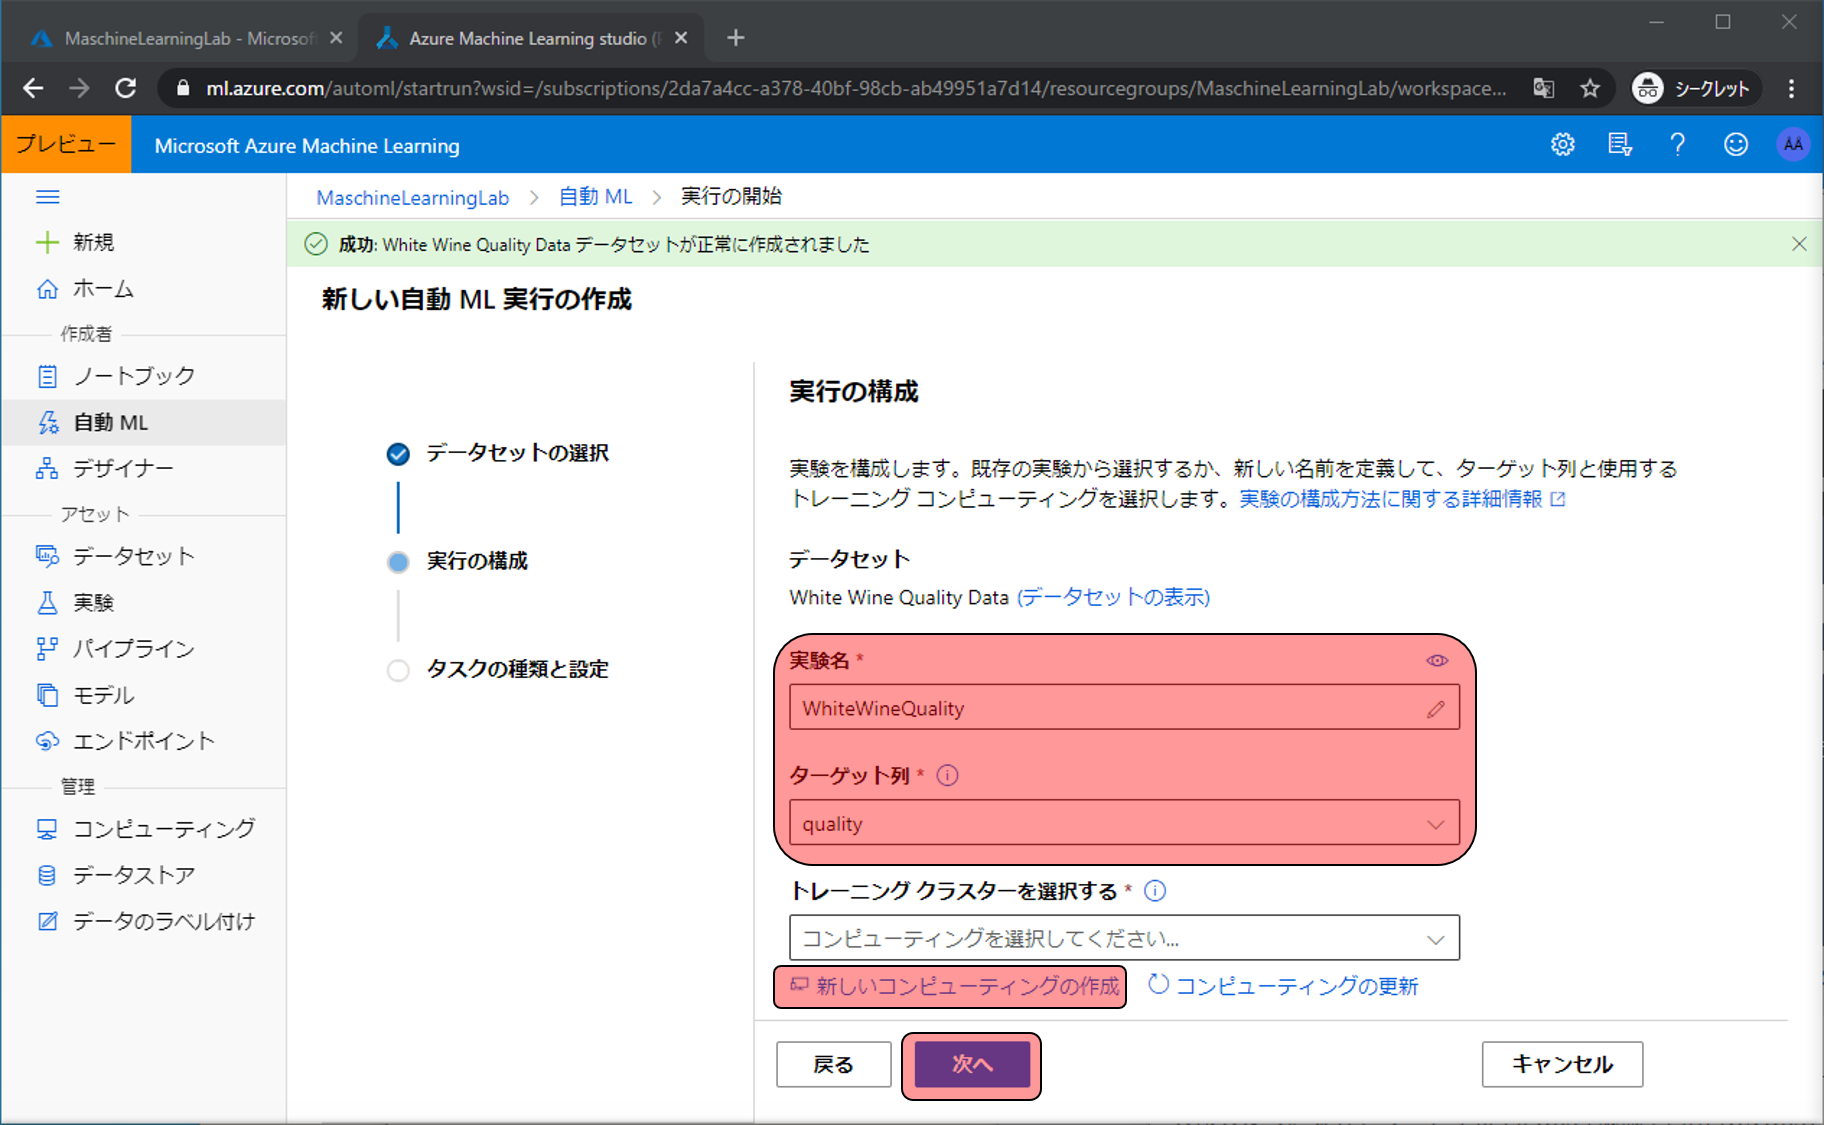Open the smiley feedback icon
Viewport: 1824px width, 1125px height.
(1735, 145)
